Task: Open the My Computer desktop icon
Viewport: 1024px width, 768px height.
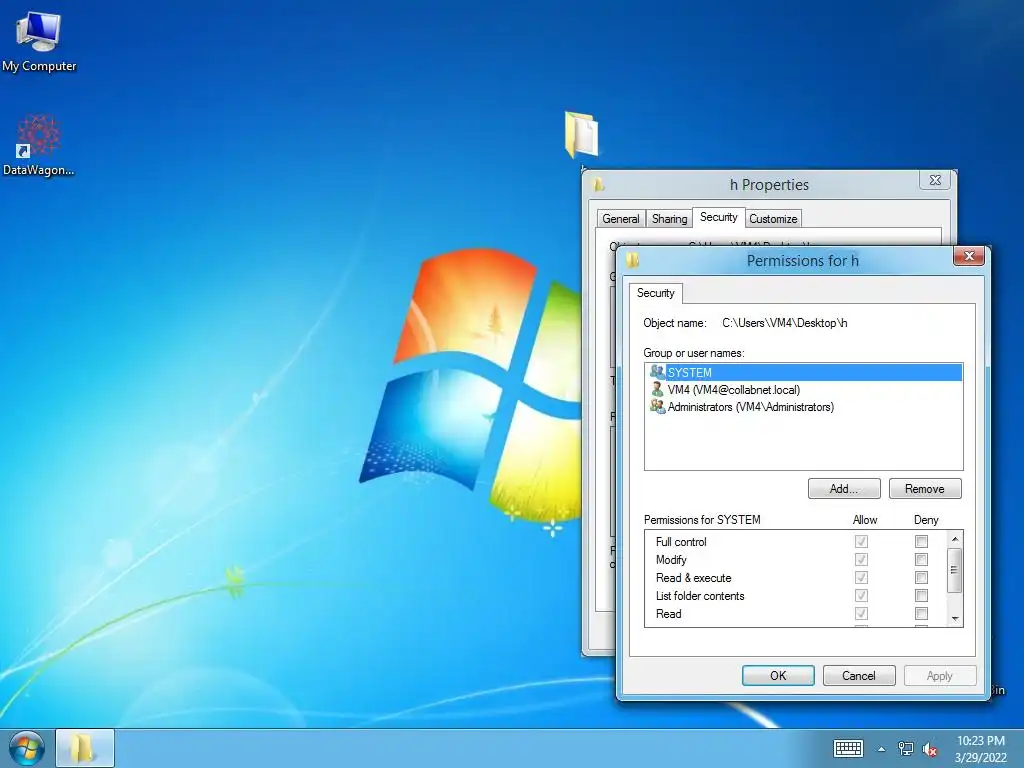Action: point(39,42)
